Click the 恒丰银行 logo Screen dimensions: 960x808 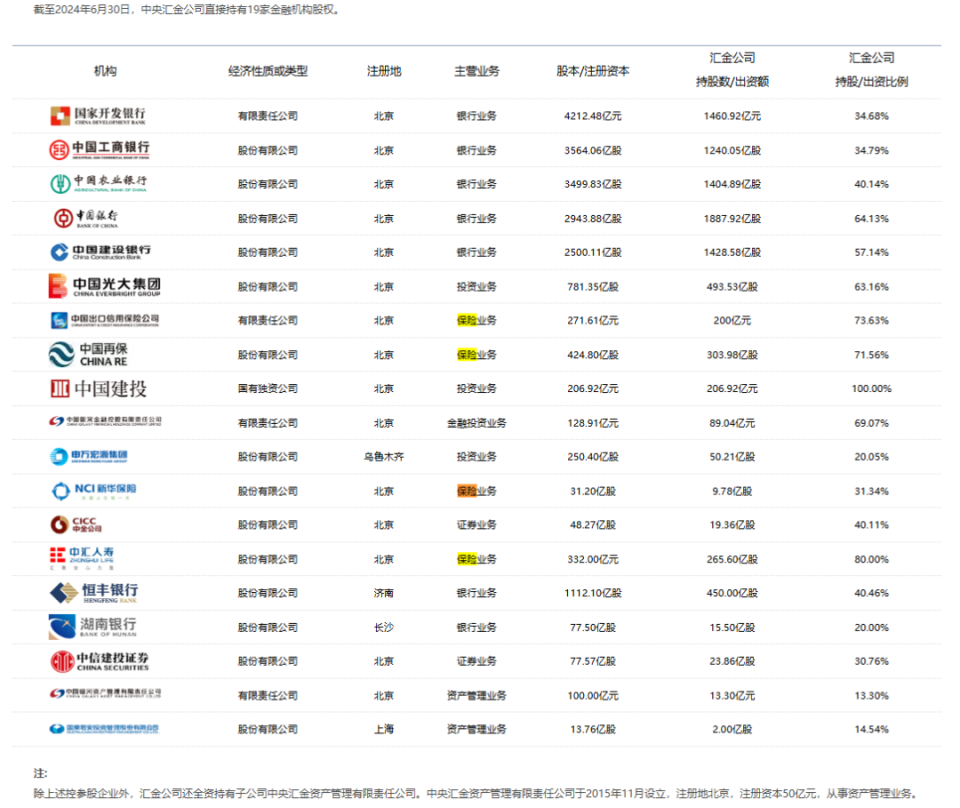[x=94, y=593]
